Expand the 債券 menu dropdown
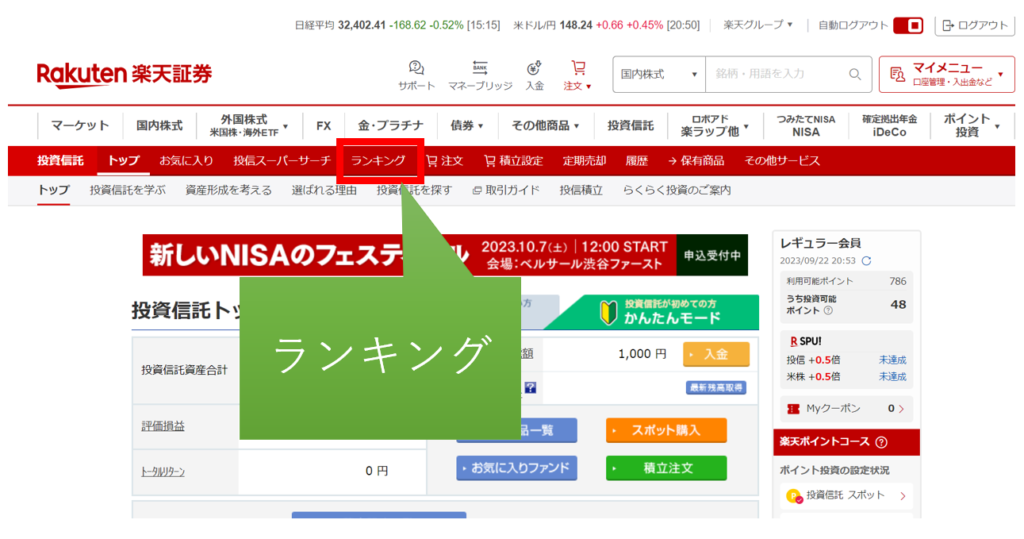Screen dimensions: 1024x539 [466, 125]
